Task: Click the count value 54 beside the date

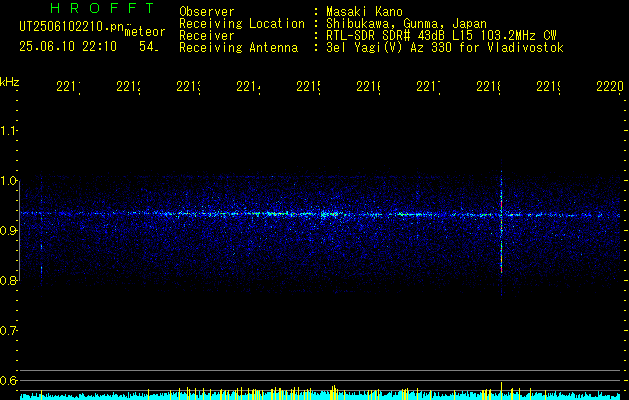Action: click(x=148, y=47)
